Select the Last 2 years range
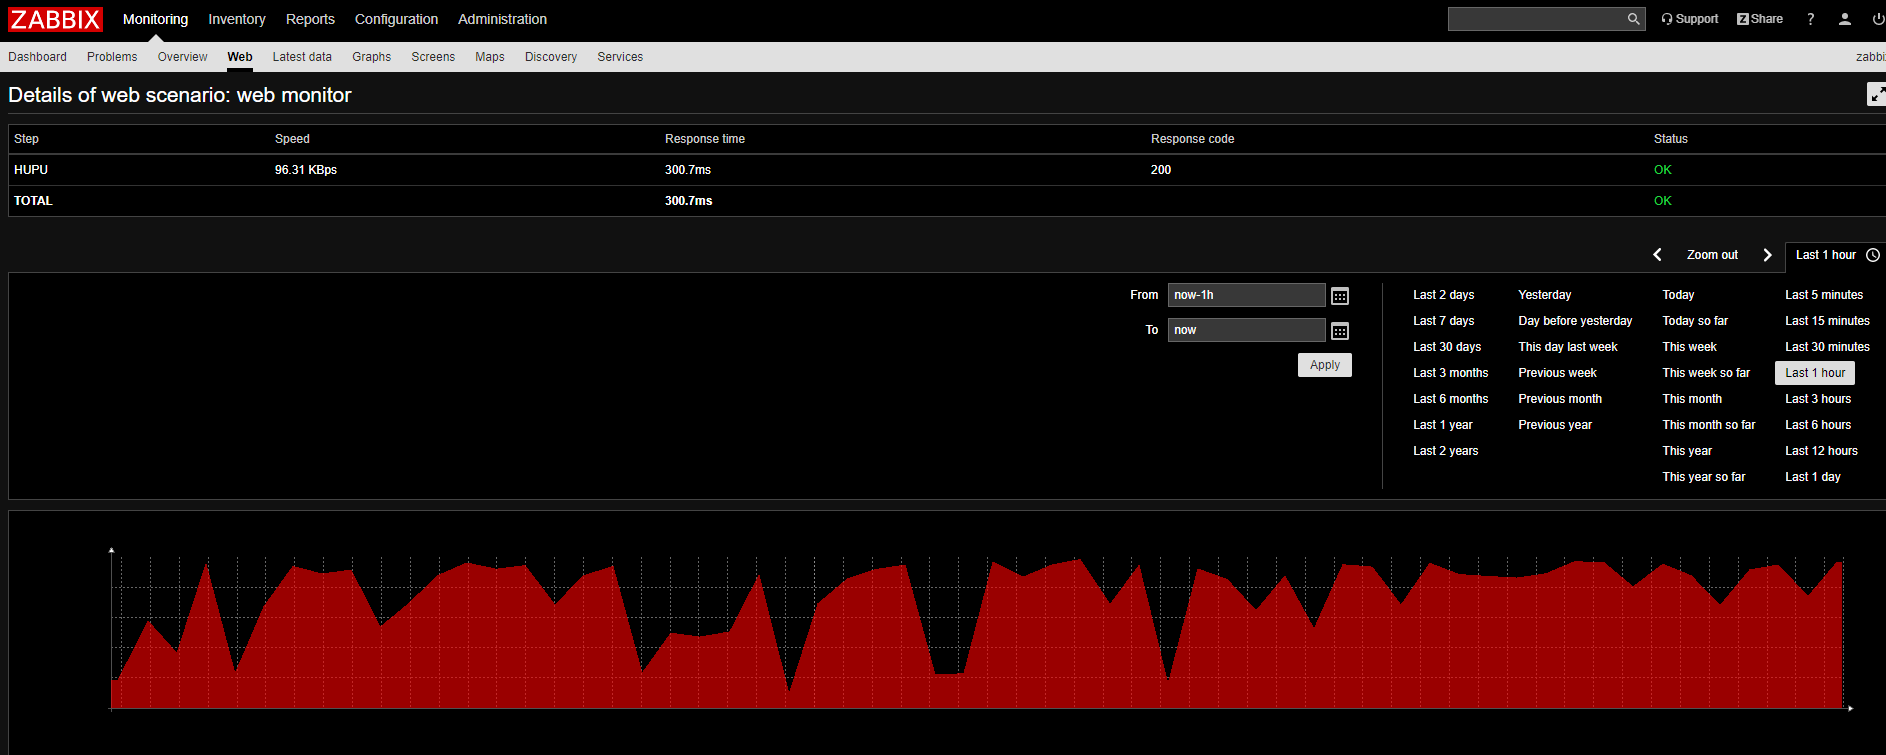This screenshot has height=755, width=1886. point(1445,451)
